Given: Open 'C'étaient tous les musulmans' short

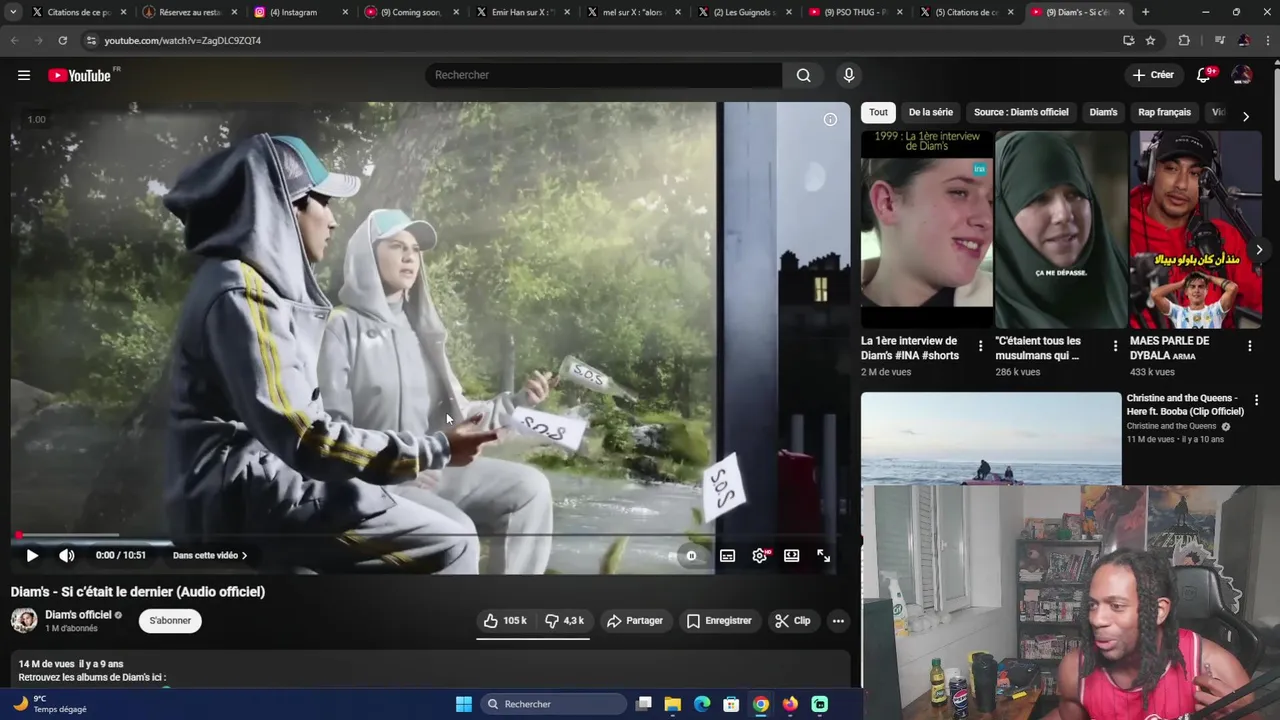Looking at the screenshot, I should point(1061,230).
